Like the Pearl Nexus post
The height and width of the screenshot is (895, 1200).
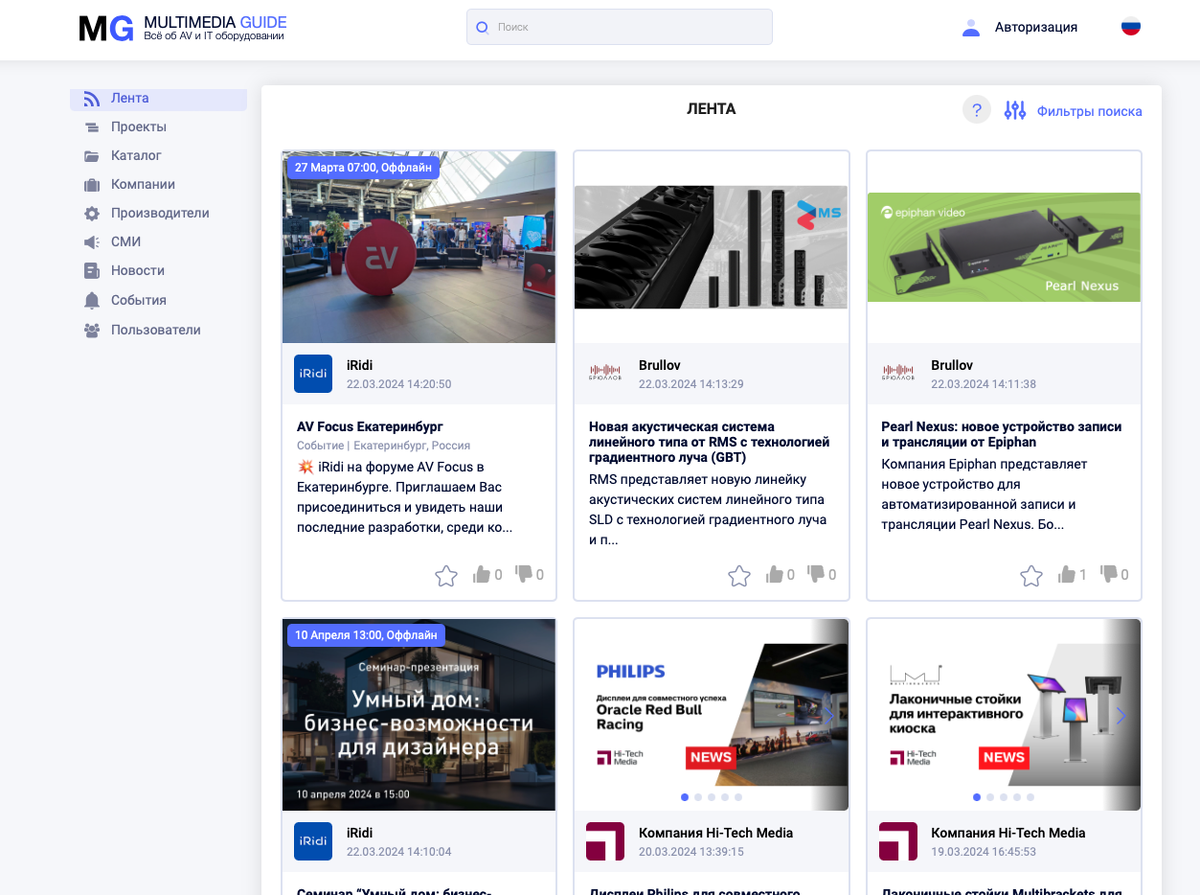click(1067, 574)
